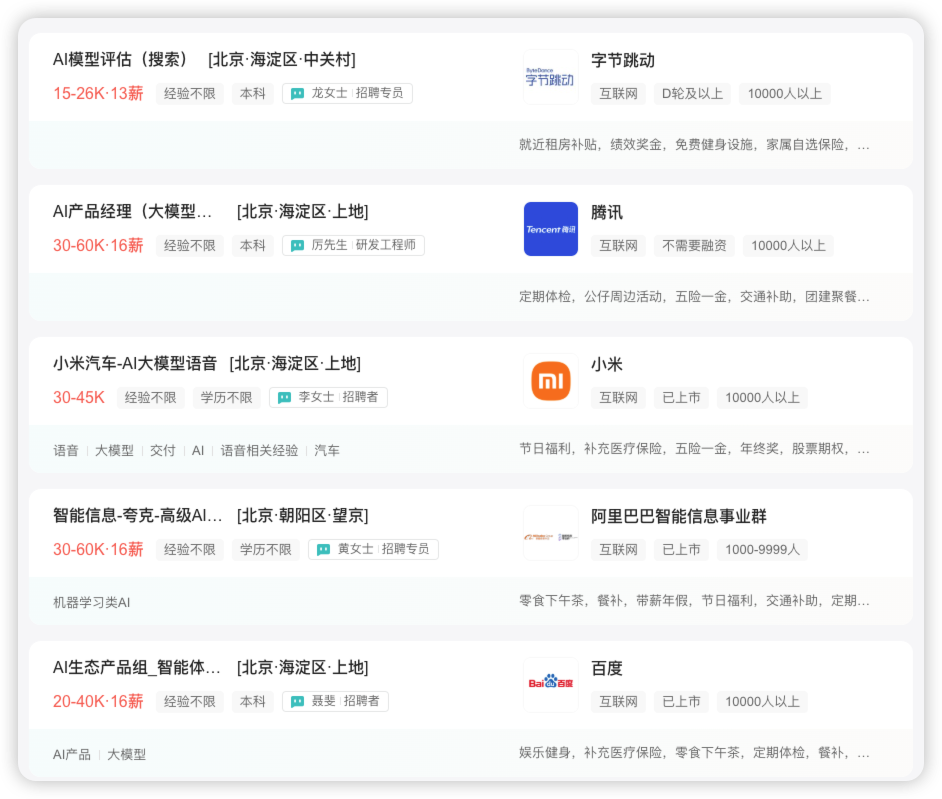Open the Alibaba 智能信息 company logo
This screenshot has height=799, width=942.
[x=550, y=533]
